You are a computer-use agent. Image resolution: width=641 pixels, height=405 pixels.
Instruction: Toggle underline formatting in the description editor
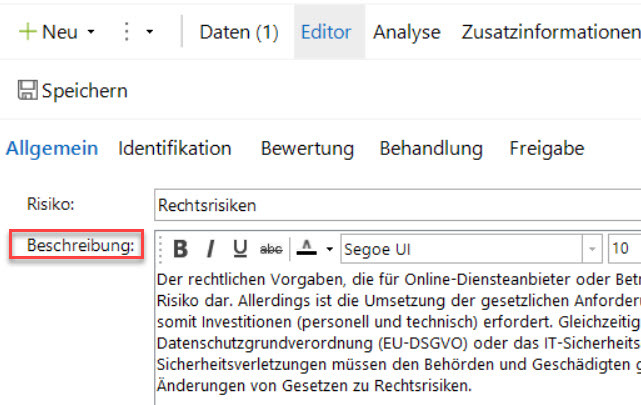click(x=240, y=248)
